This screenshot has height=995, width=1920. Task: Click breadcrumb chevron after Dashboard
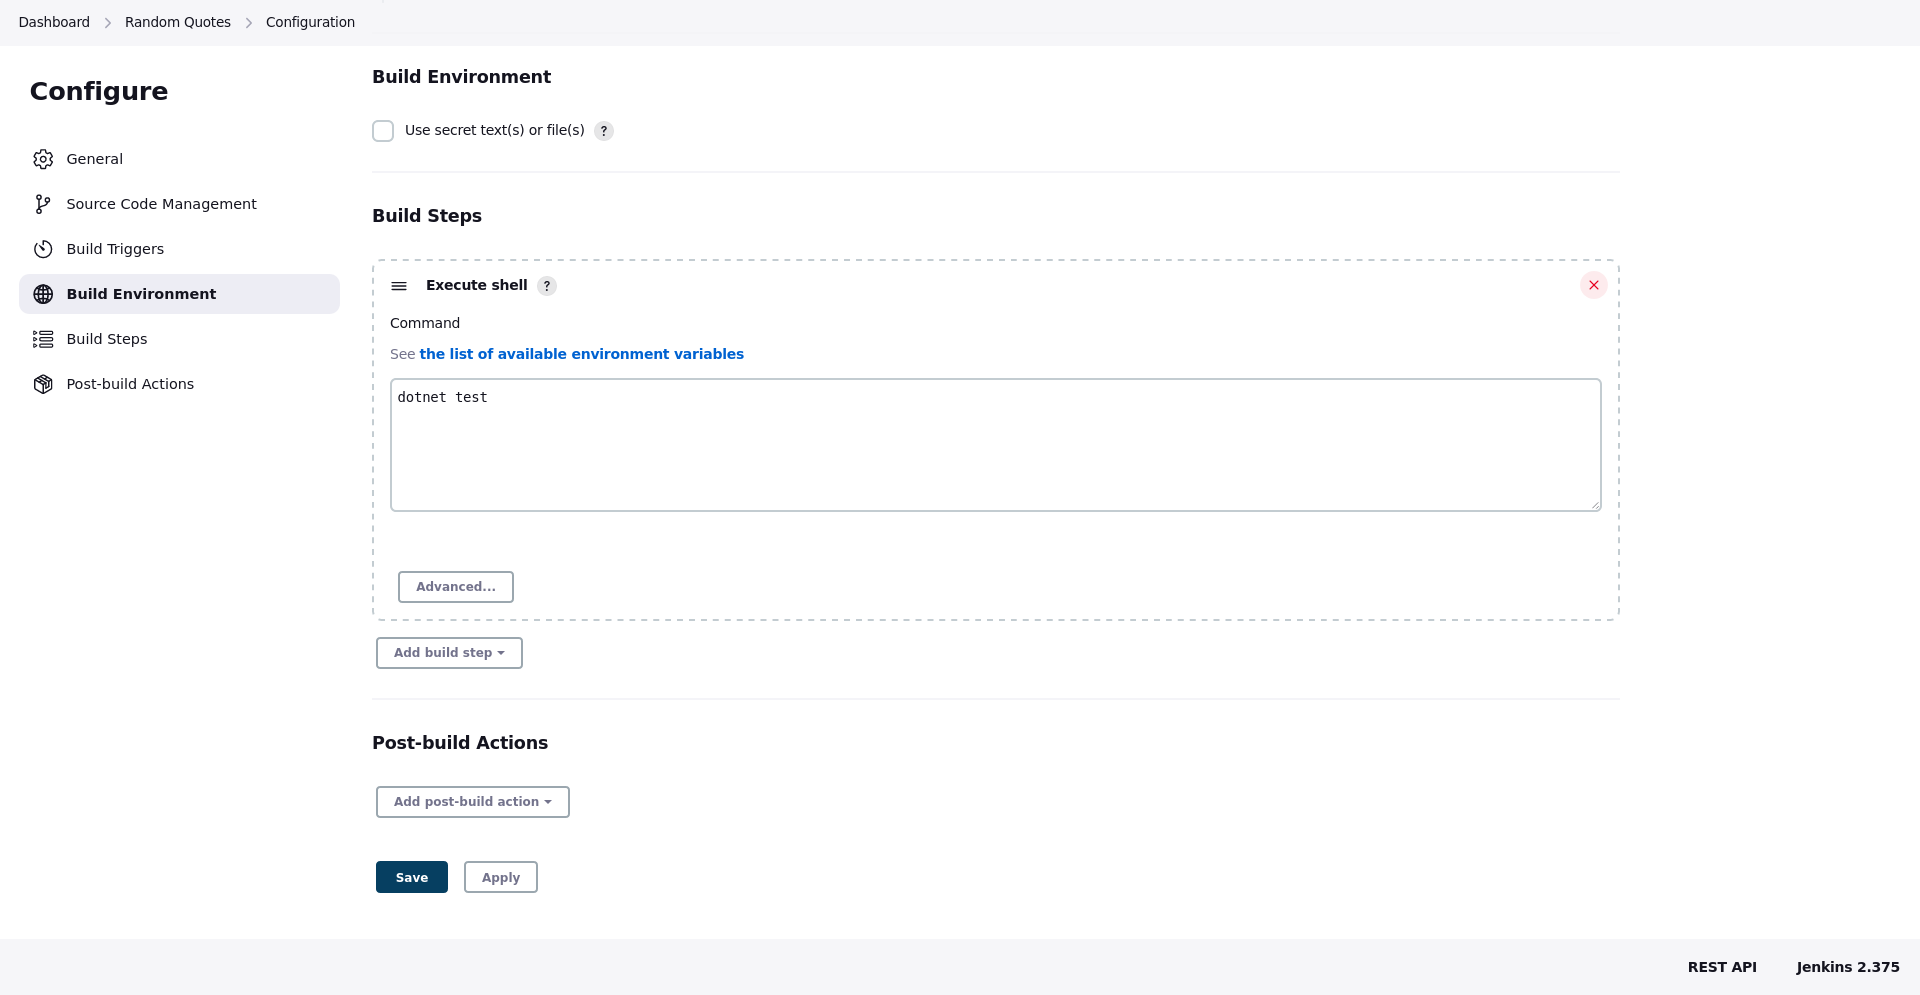click(x=108, y=22)
